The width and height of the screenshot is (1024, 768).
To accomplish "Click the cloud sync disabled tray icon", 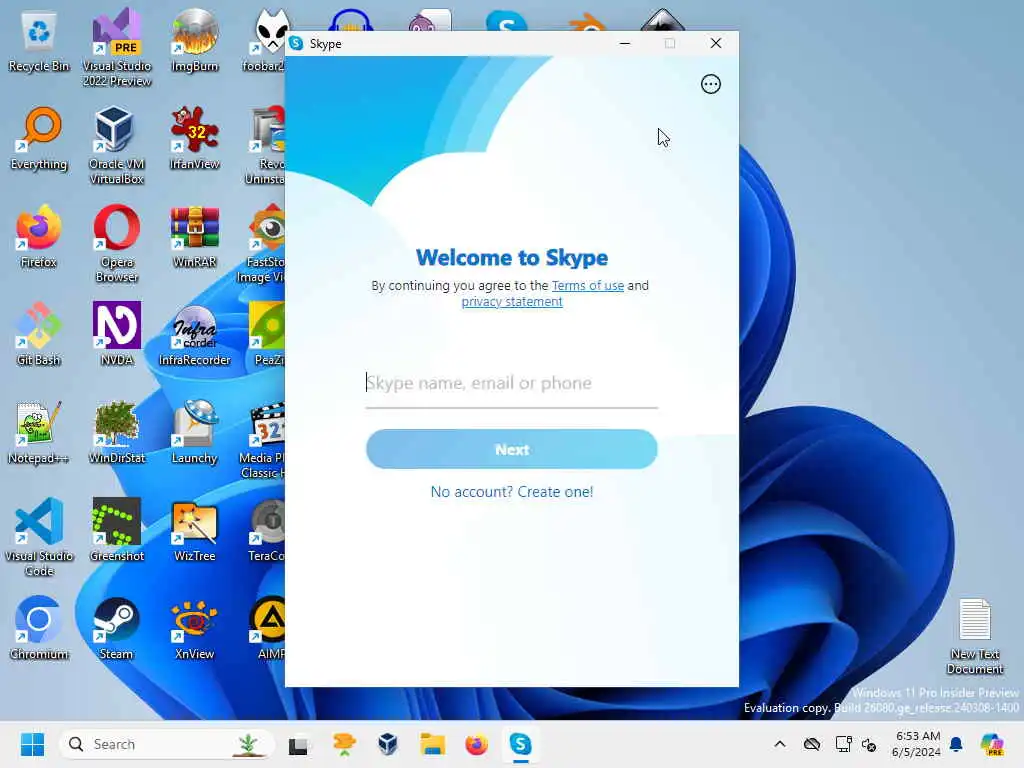I will 812,744.
